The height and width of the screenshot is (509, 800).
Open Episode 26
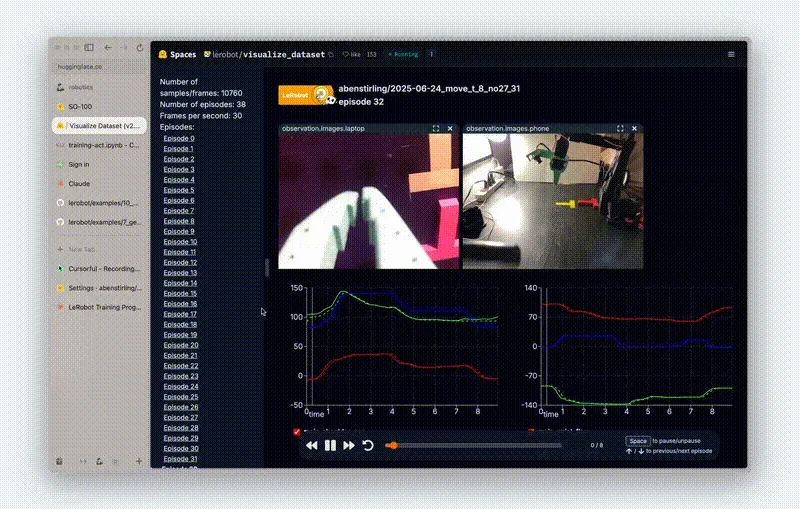point(181,407)
